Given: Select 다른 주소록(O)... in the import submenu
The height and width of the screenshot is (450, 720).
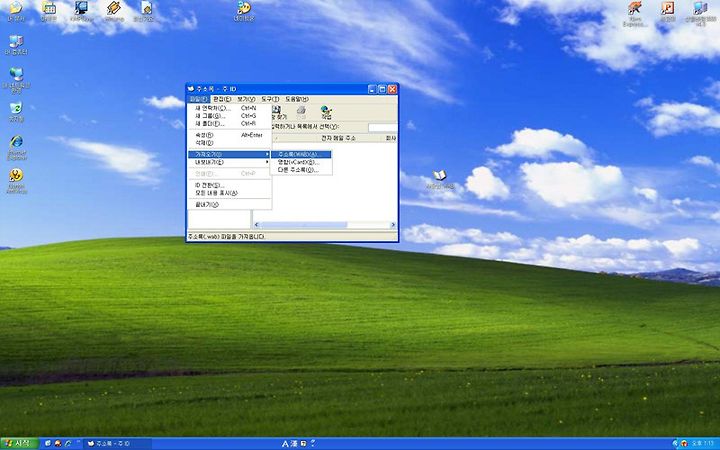Looking at the screenshot, I should pyautogui.click(x=301, y=170).
